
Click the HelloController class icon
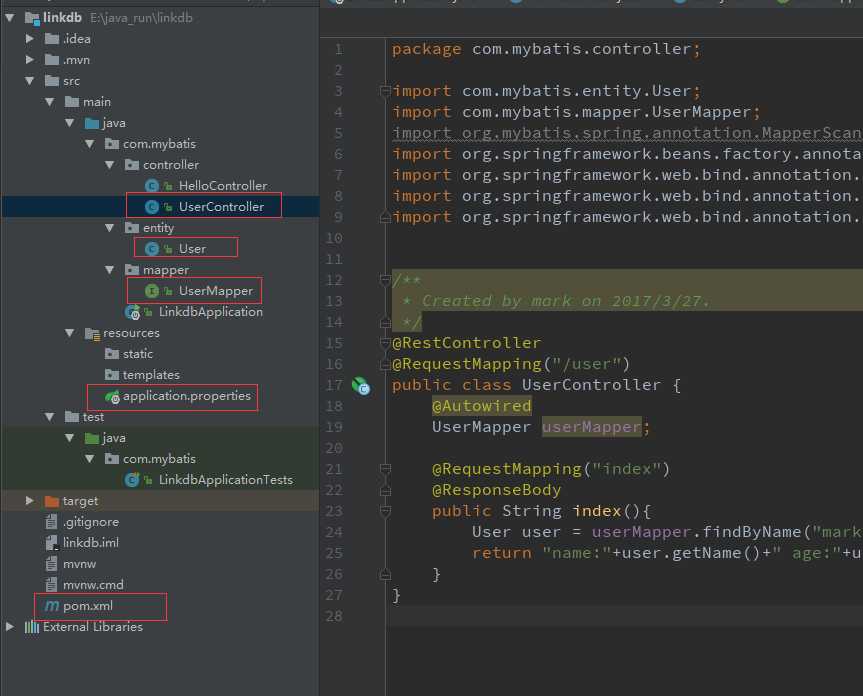tap(152, 186)
